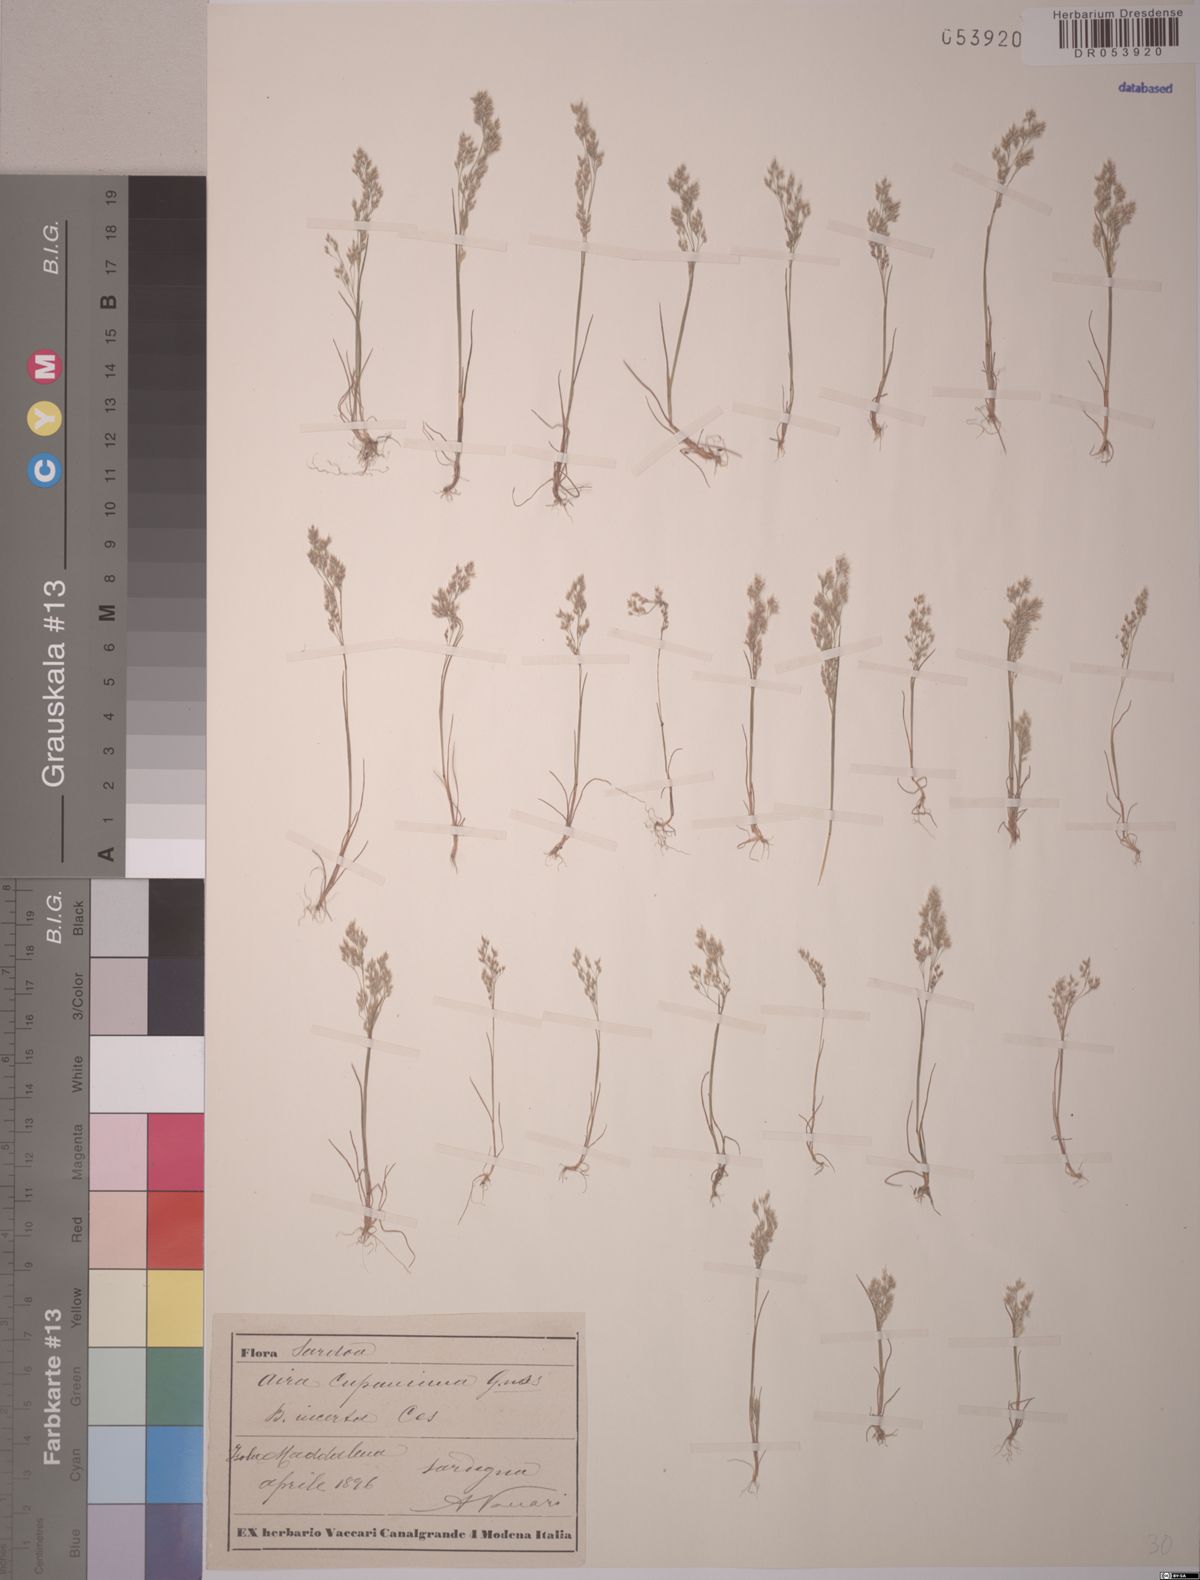Click the saturated green color patch
The width and height of the screenshot is (1200, 1580).
[x=175, y=1386]
